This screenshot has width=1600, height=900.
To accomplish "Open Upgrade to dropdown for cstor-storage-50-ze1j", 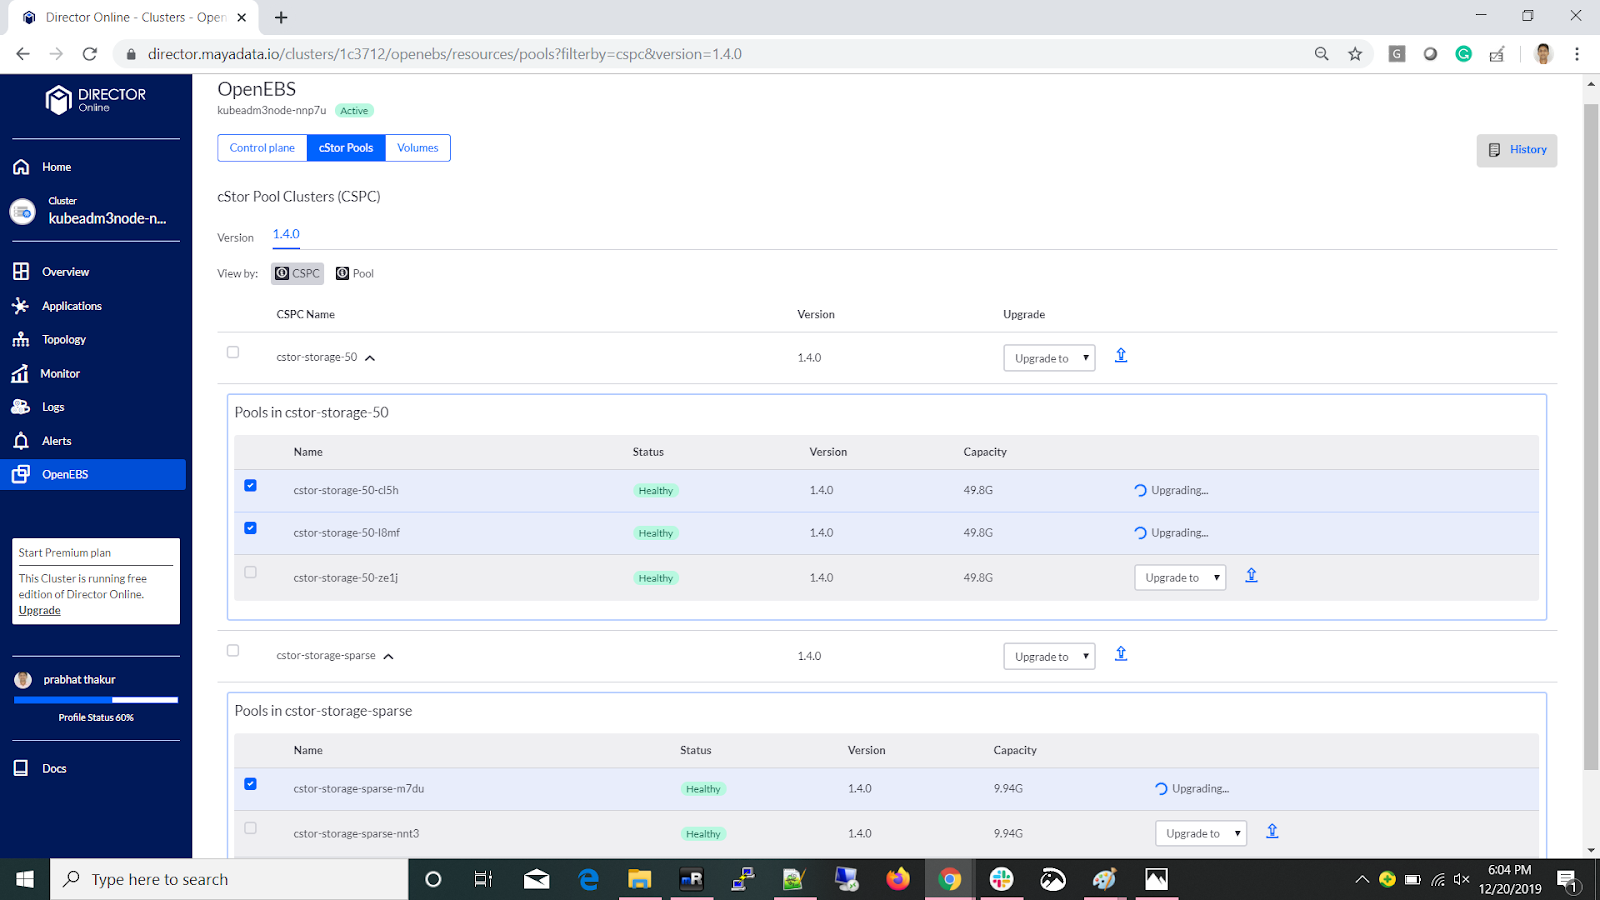I will 1180,578.
